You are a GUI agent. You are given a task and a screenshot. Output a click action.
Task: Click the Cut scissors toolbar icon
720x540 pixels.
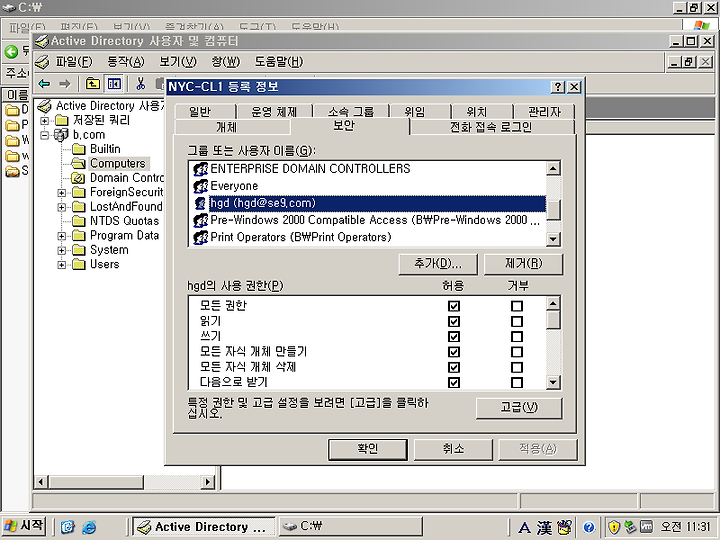(x=141, y=84)
